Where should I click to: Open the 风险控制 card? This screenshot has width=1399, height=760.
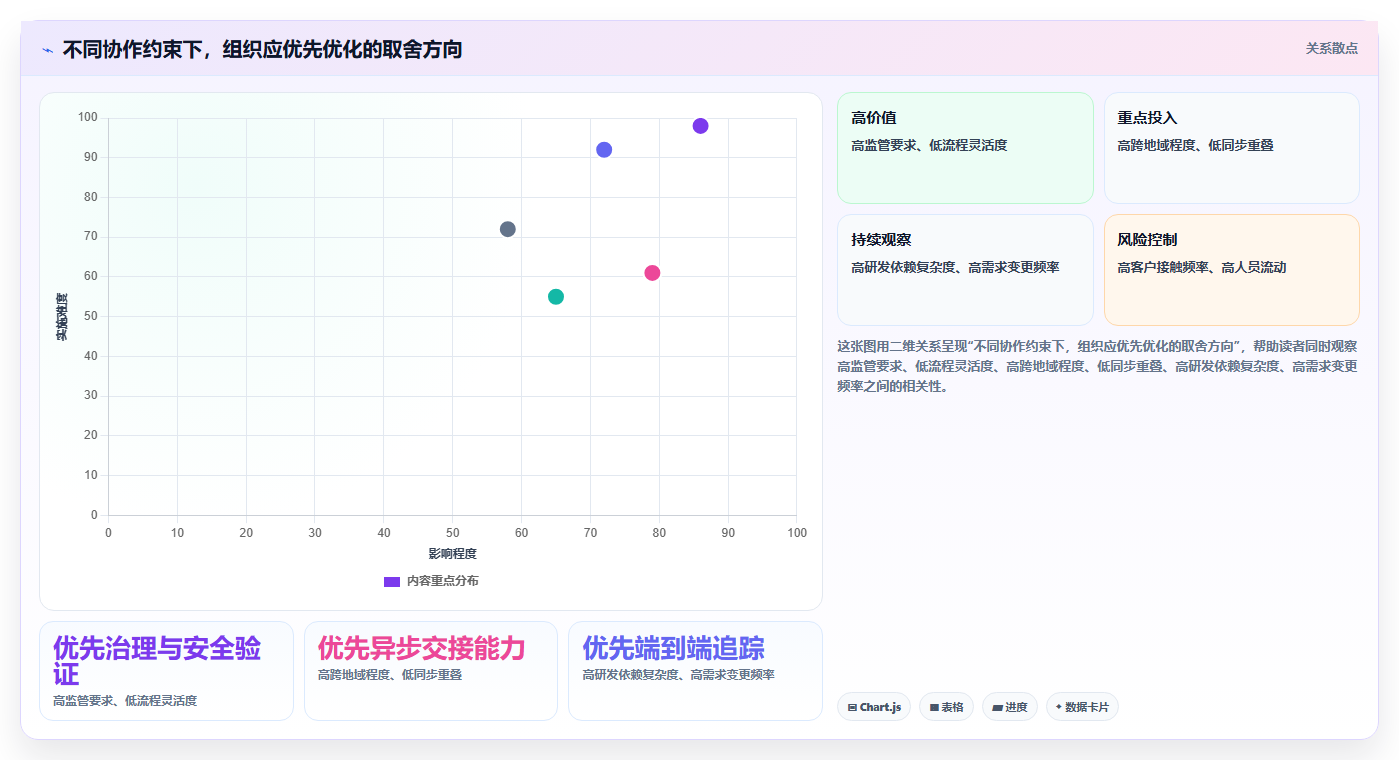(1231, 270)
